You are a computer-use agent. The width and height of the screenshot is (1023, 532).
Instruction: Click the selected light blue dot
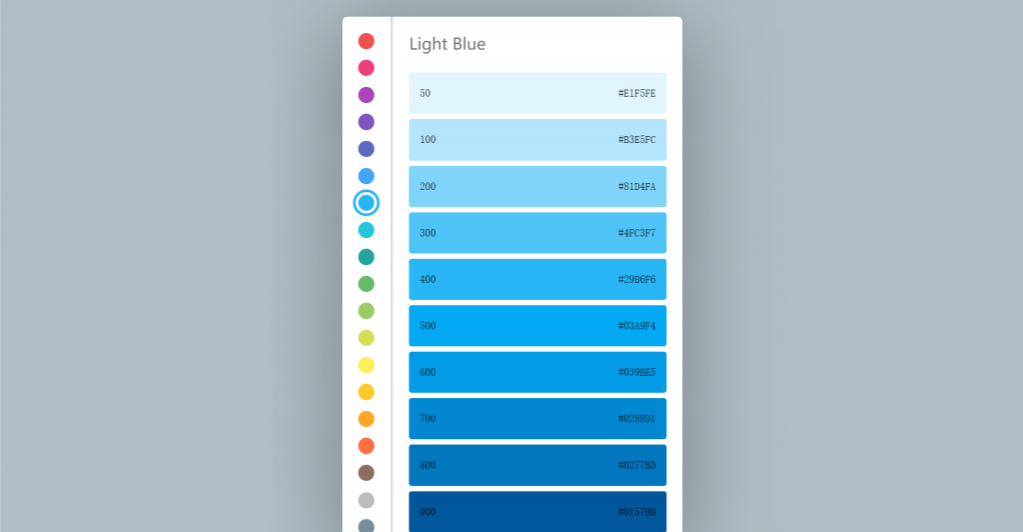coord(366,203)
